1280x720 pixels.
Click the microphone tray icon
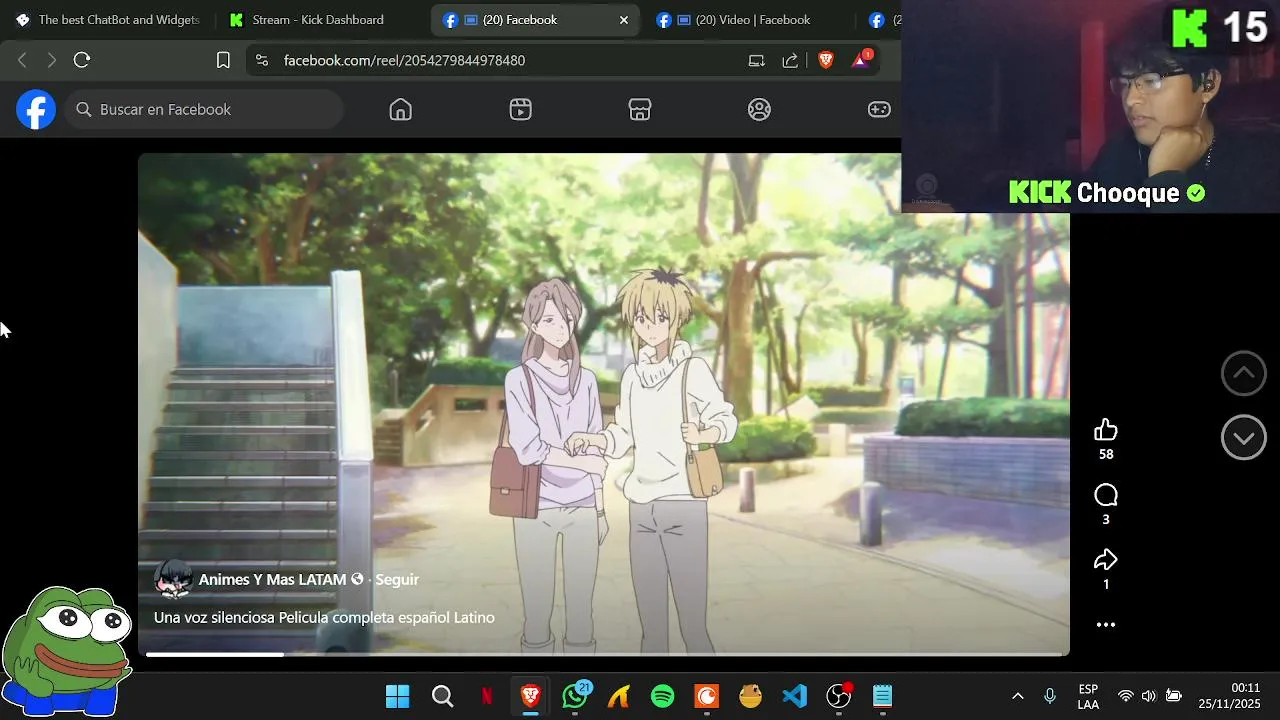(x=1050, y=696)
